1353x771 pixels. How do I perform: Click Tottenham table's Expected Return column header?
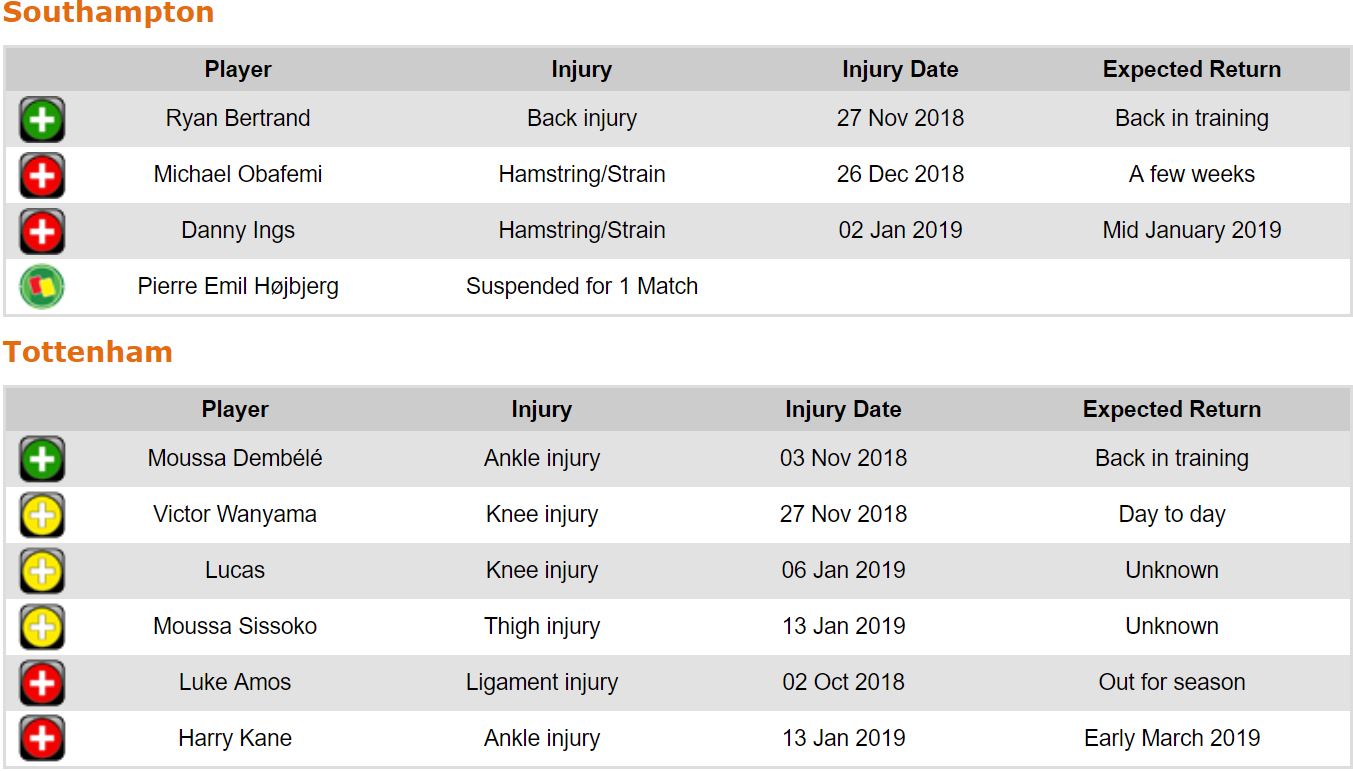pos(1171,410)
